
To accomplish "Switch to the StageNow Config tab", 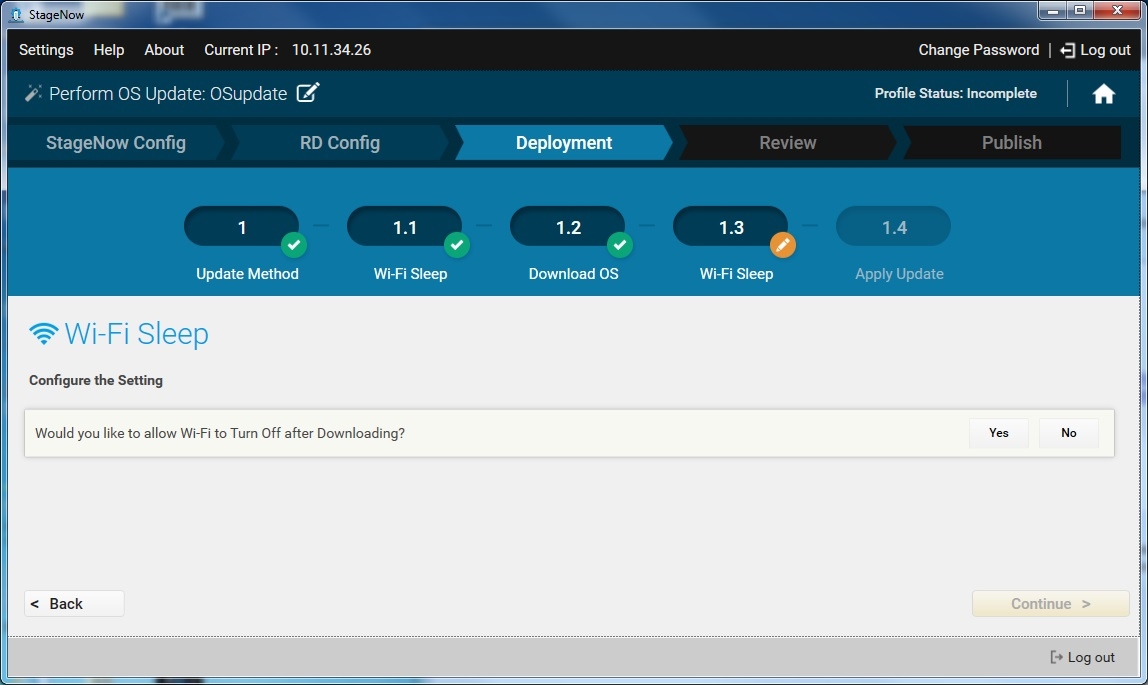I will point(116,143).
